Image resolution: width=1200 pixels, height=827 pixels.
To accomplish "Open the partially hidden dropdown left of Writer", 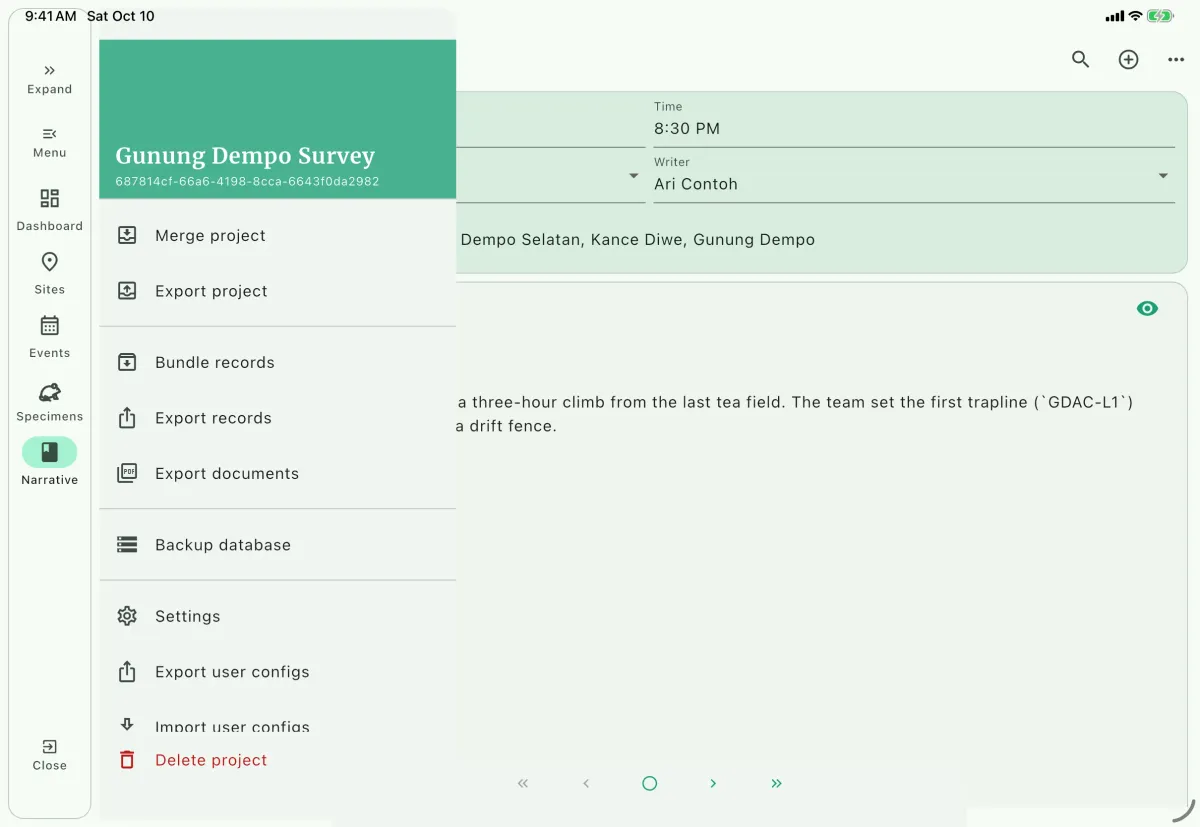I will (633, 176).
